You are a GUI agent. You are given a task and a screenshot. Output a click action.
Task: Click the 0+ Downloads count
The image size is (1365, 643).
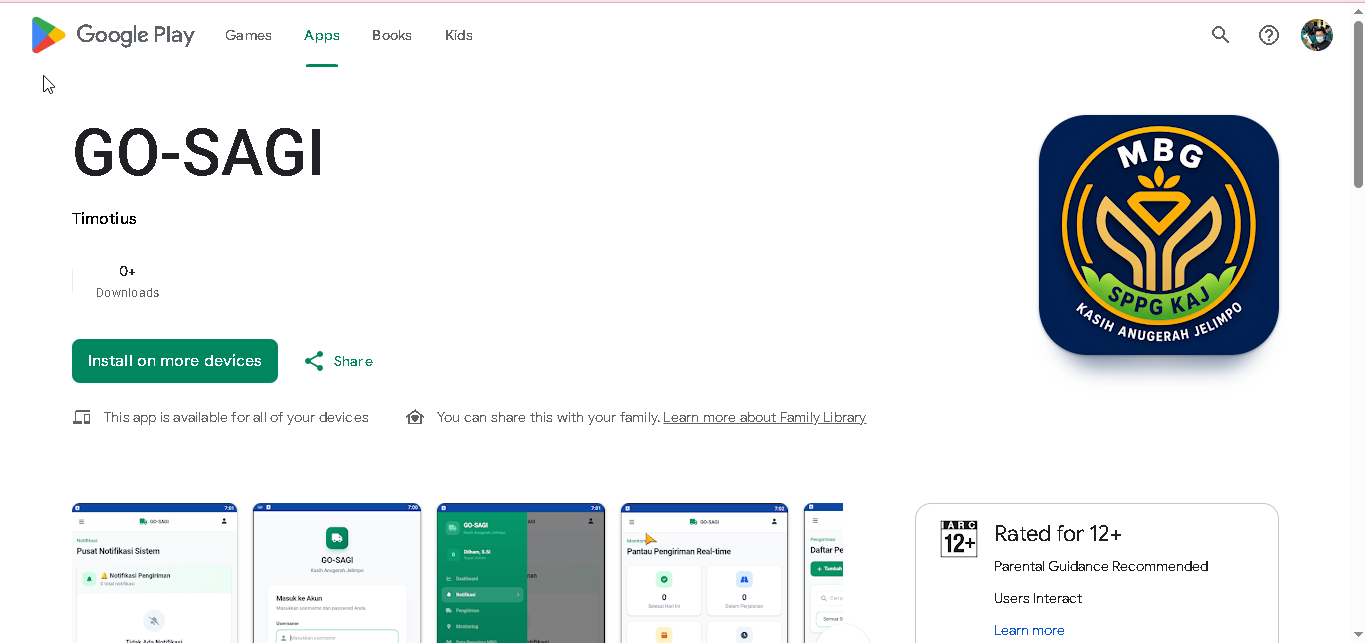(x=127, y=281)
